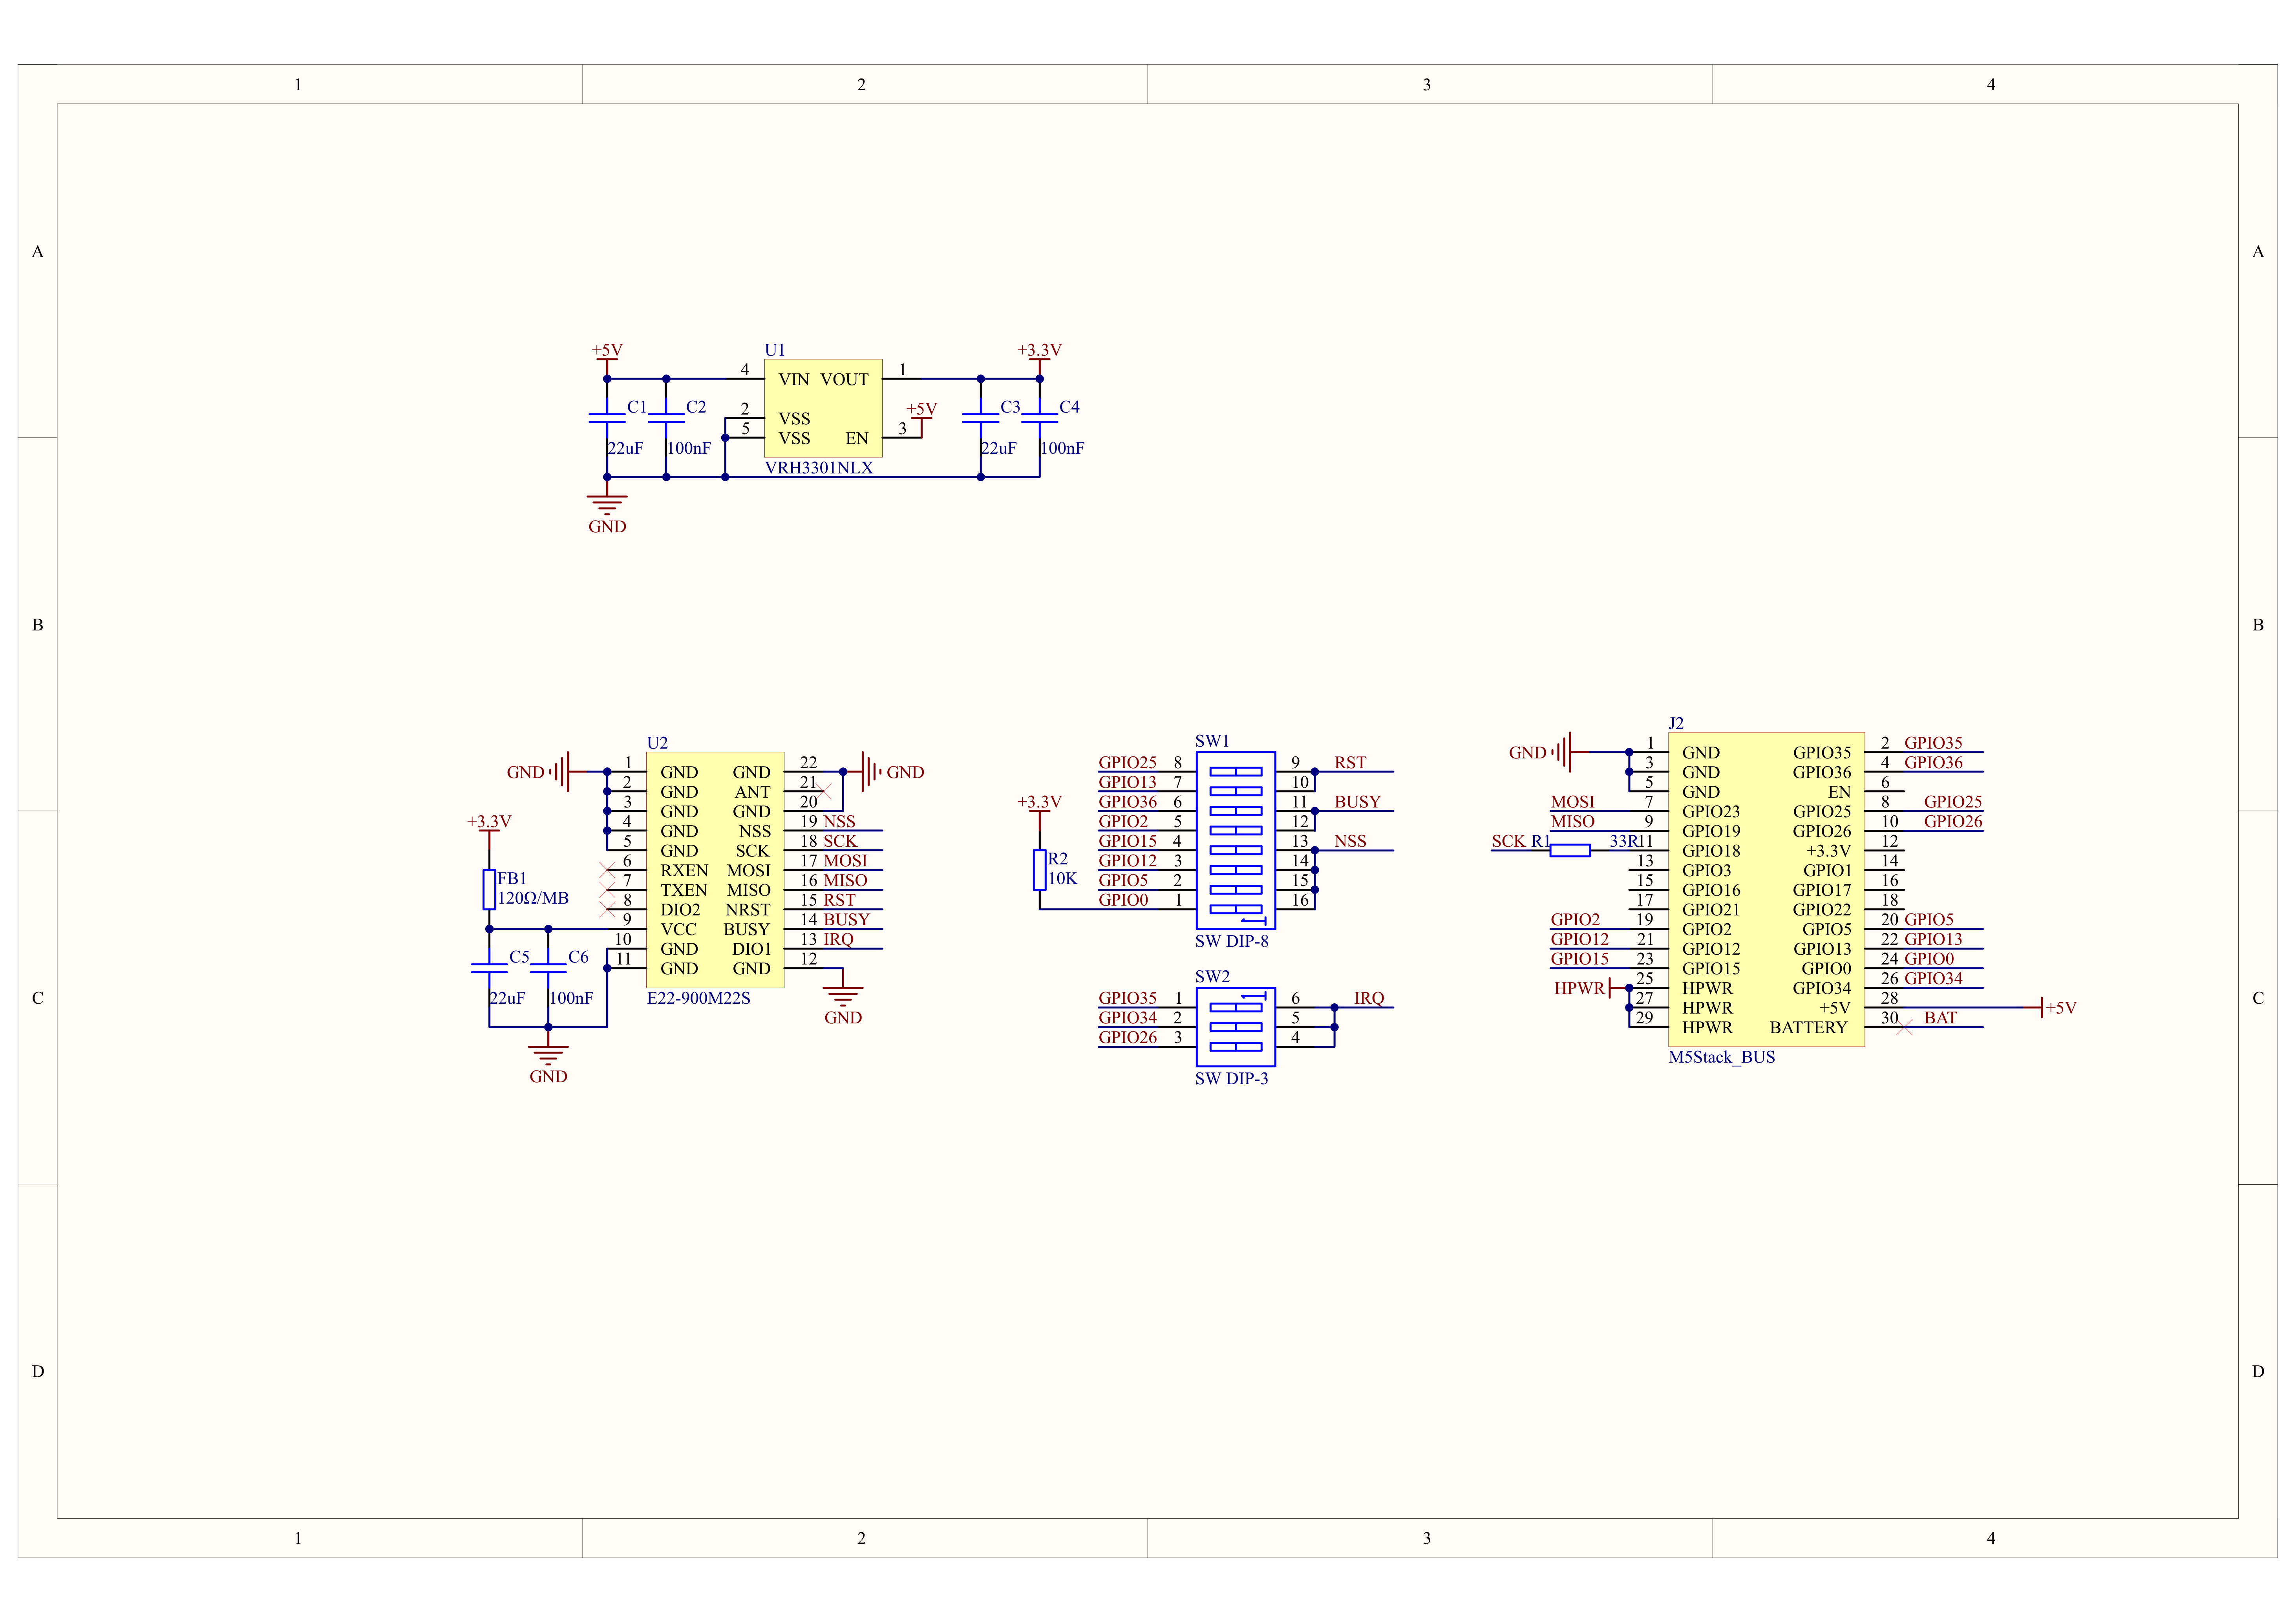
Task: Click the VOUT pin name on U1
Action: (845, 380)
